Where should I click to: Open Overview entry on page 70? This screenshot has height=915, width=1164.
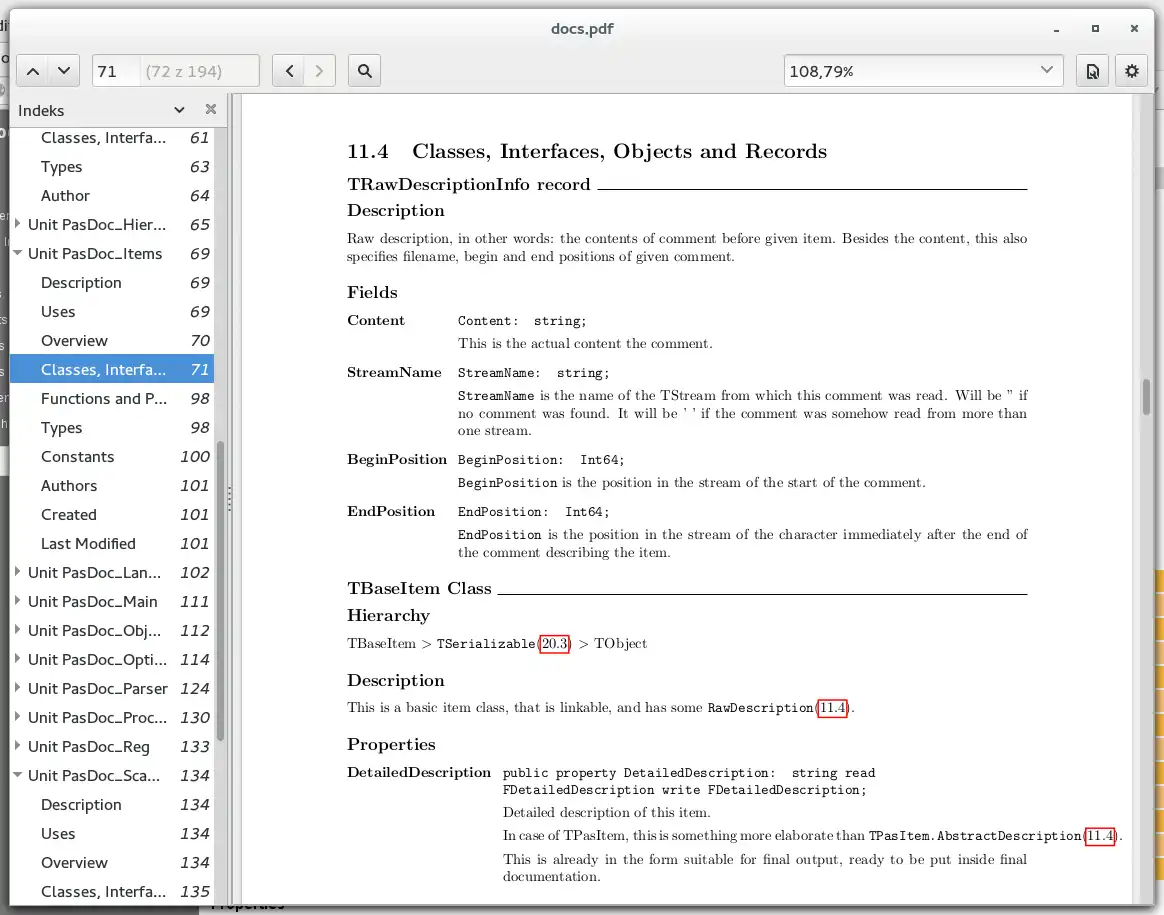click(112, 341)
